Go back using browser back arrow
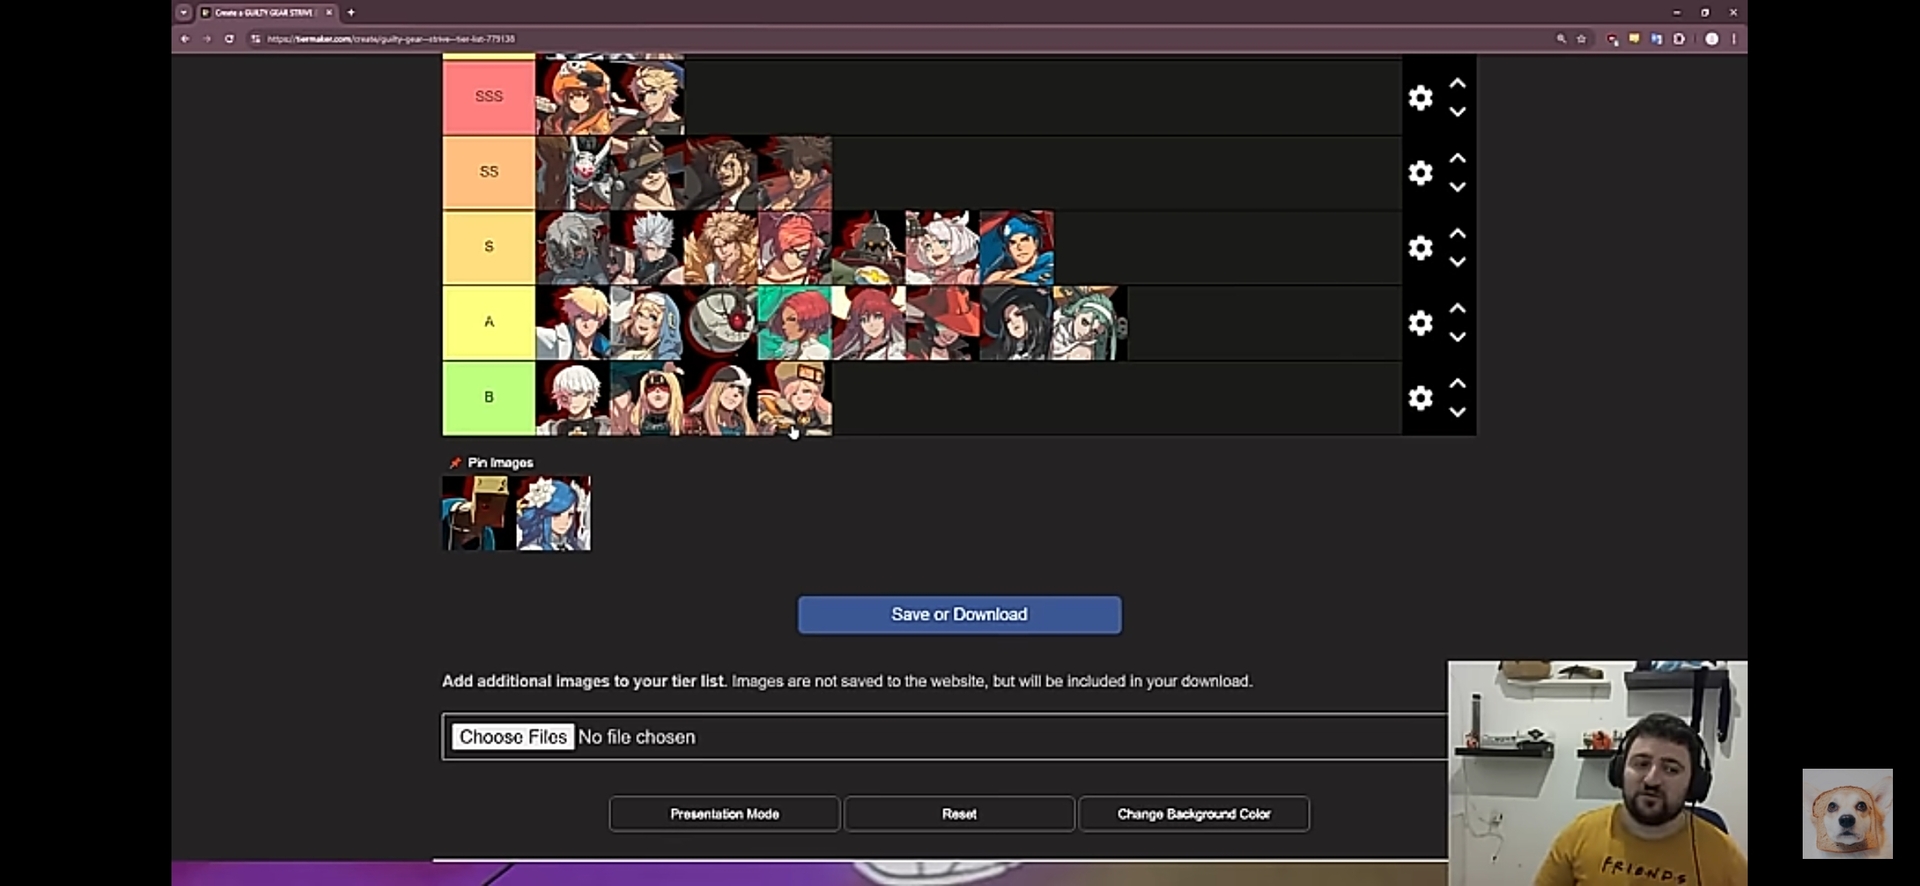 tap(185, 39)
